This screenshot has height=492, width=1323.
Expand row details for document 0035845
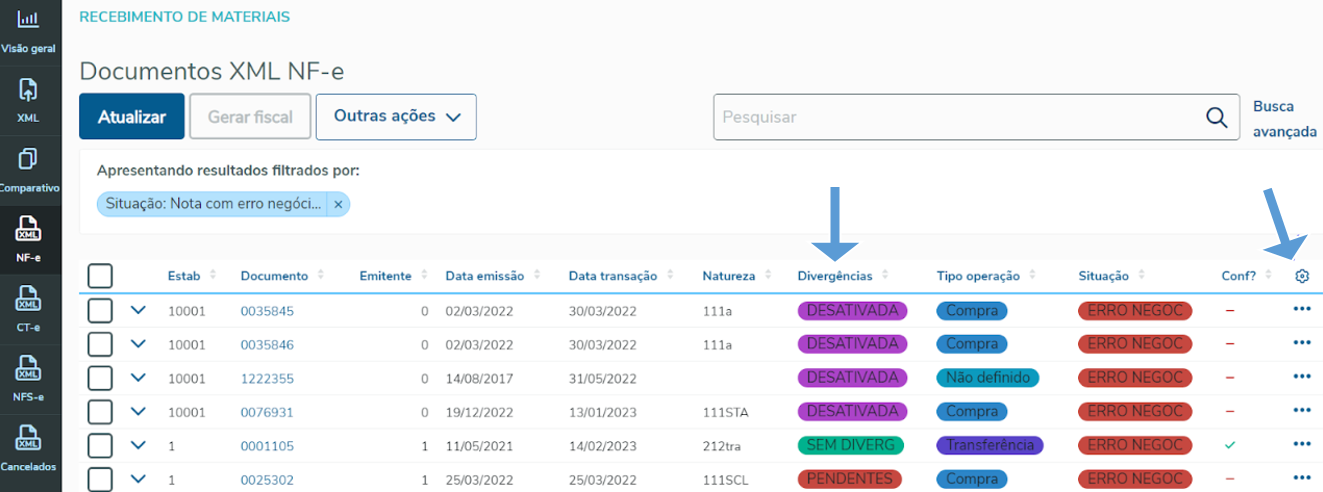pos(139,310)
